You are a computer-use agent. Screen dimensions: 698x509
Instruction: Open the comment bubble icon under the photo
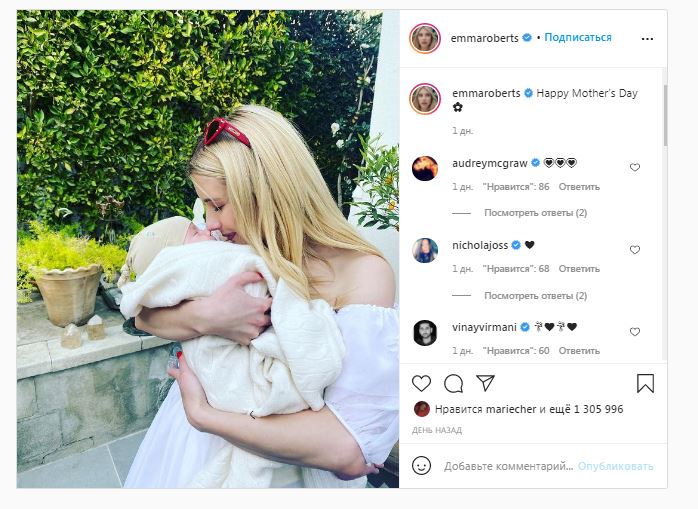[x=453, y=383]
